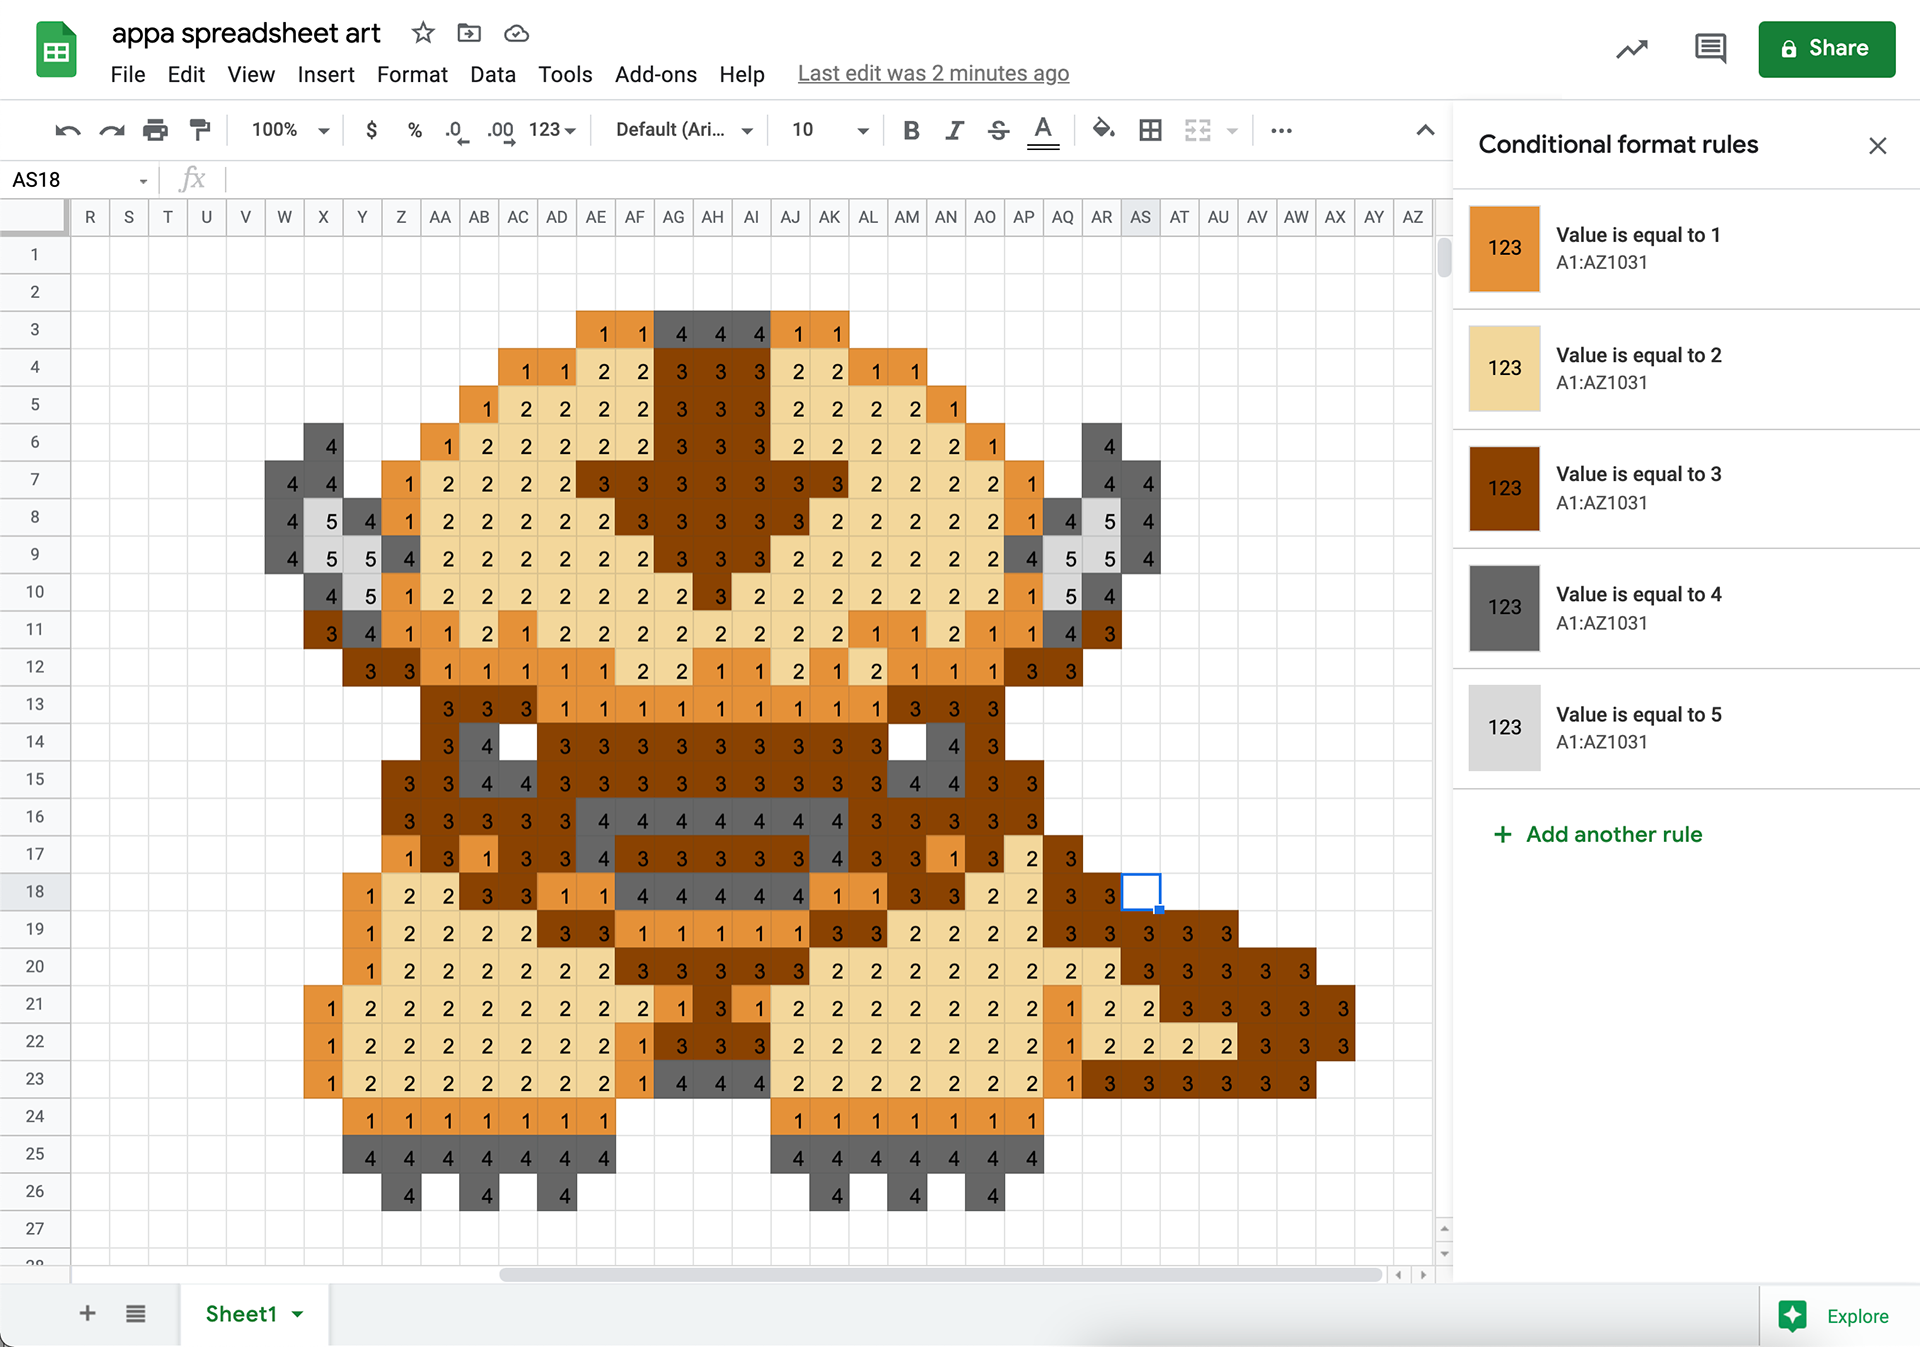Click the horizontal scrollbar thumb
This screenshot has width=1920, height=1347.
(940, 1275)
